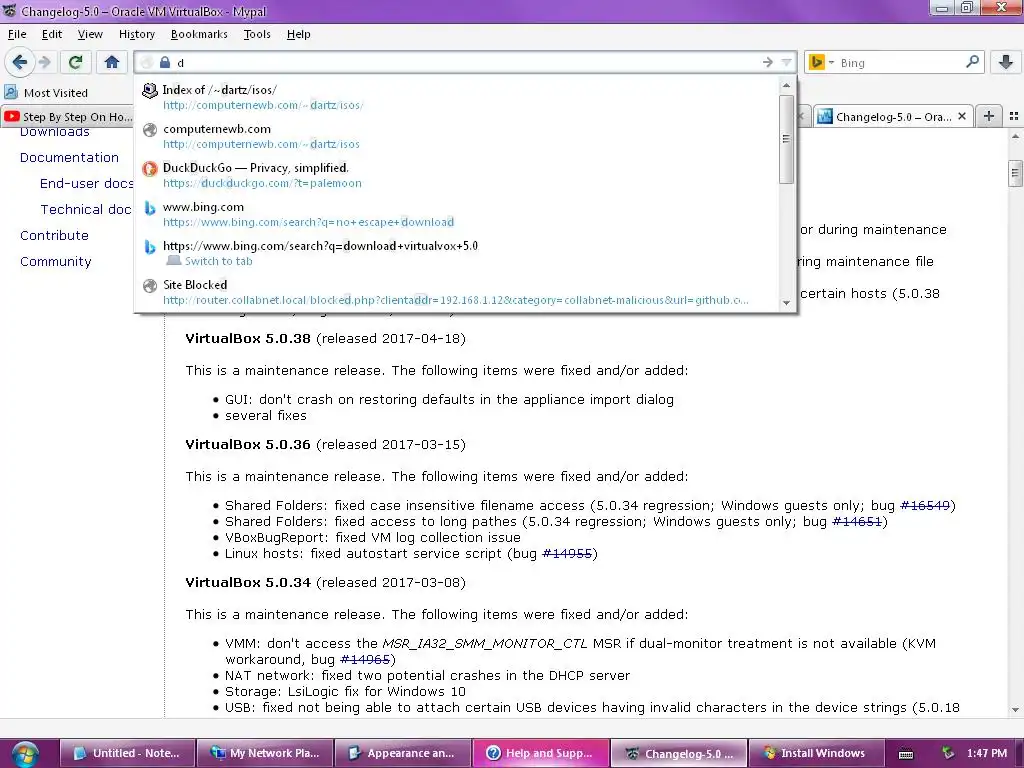Image resolution: width=1024 pixels, height=768 pixels.
Task: Open bug #14651 link
Action: (857, 521)
